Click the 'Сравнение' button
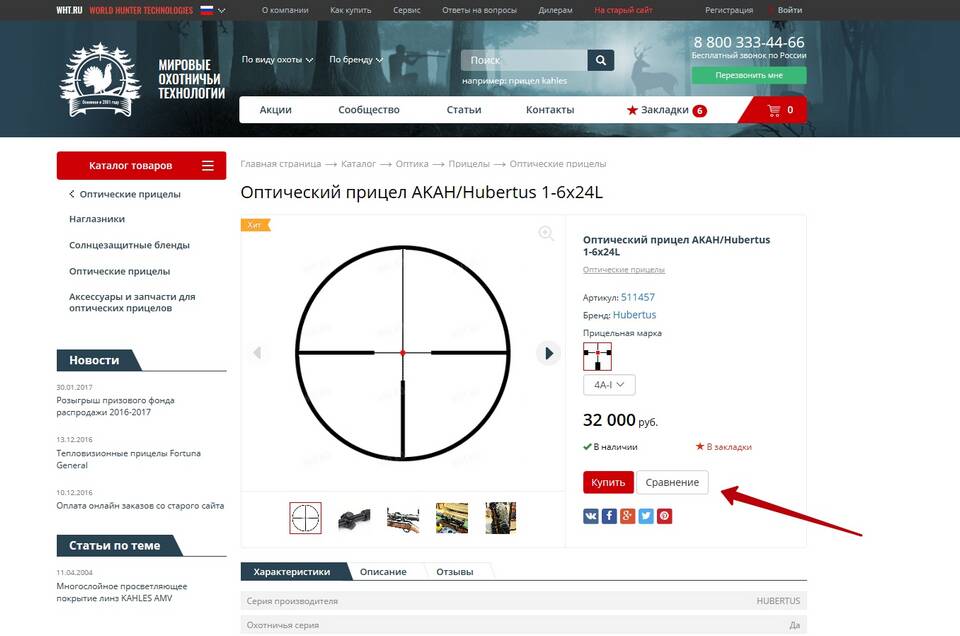Screen dimensions: 960x636 coord(672,482)
